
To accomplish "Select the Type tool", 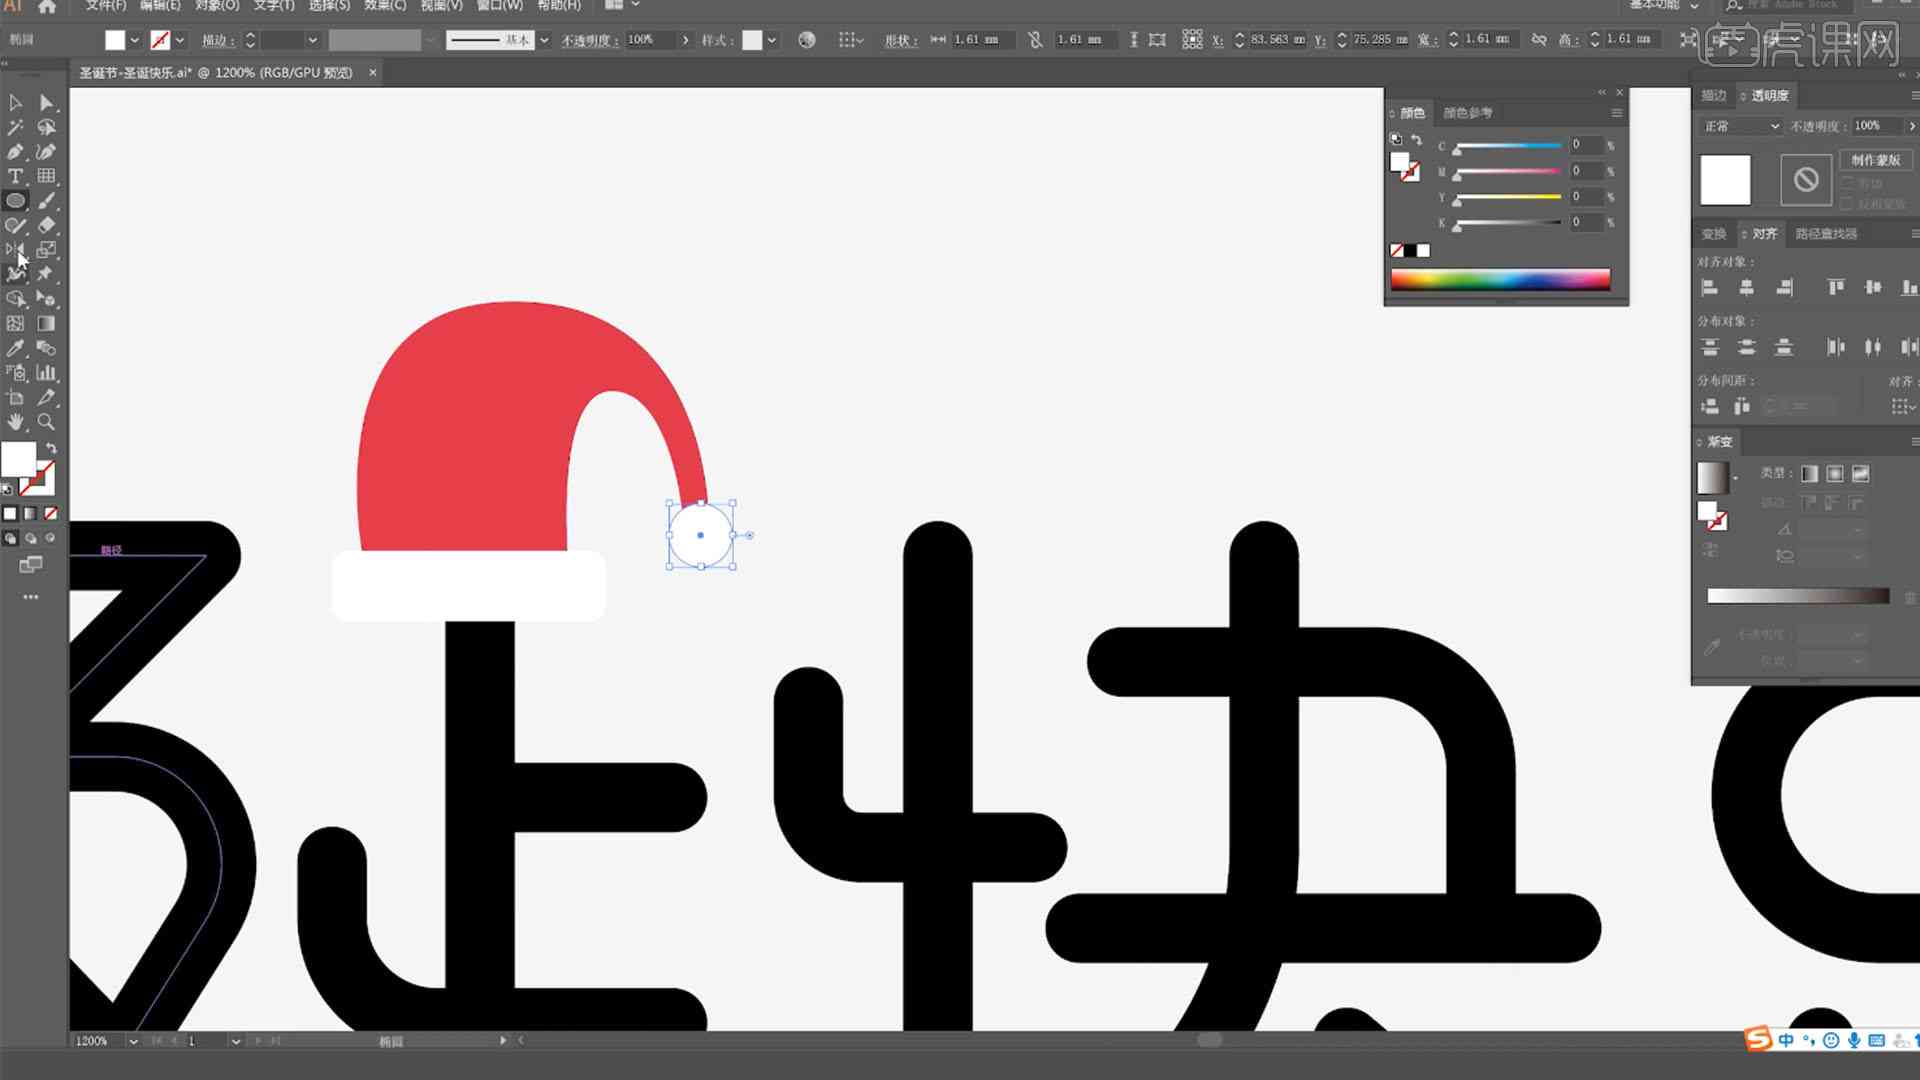I will click(x=16, y=175).
